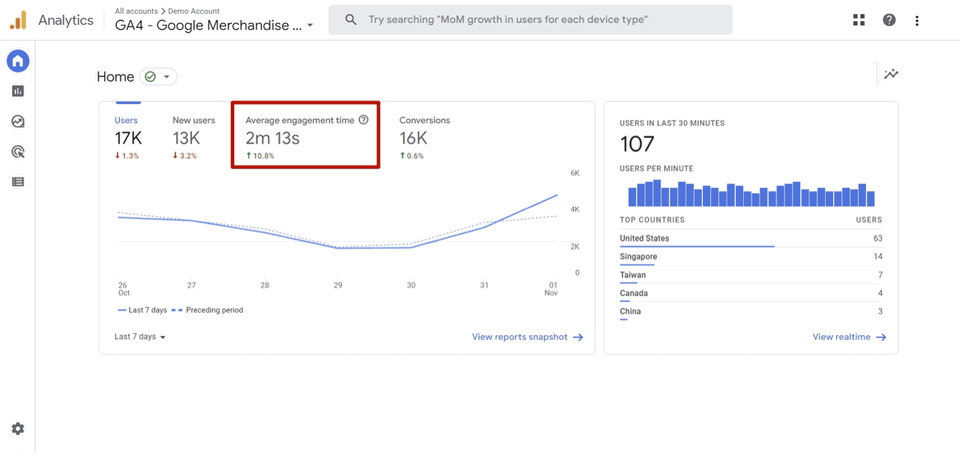Expand the Last 7 days date range
The image size is (960, 453).
point(140,337)
